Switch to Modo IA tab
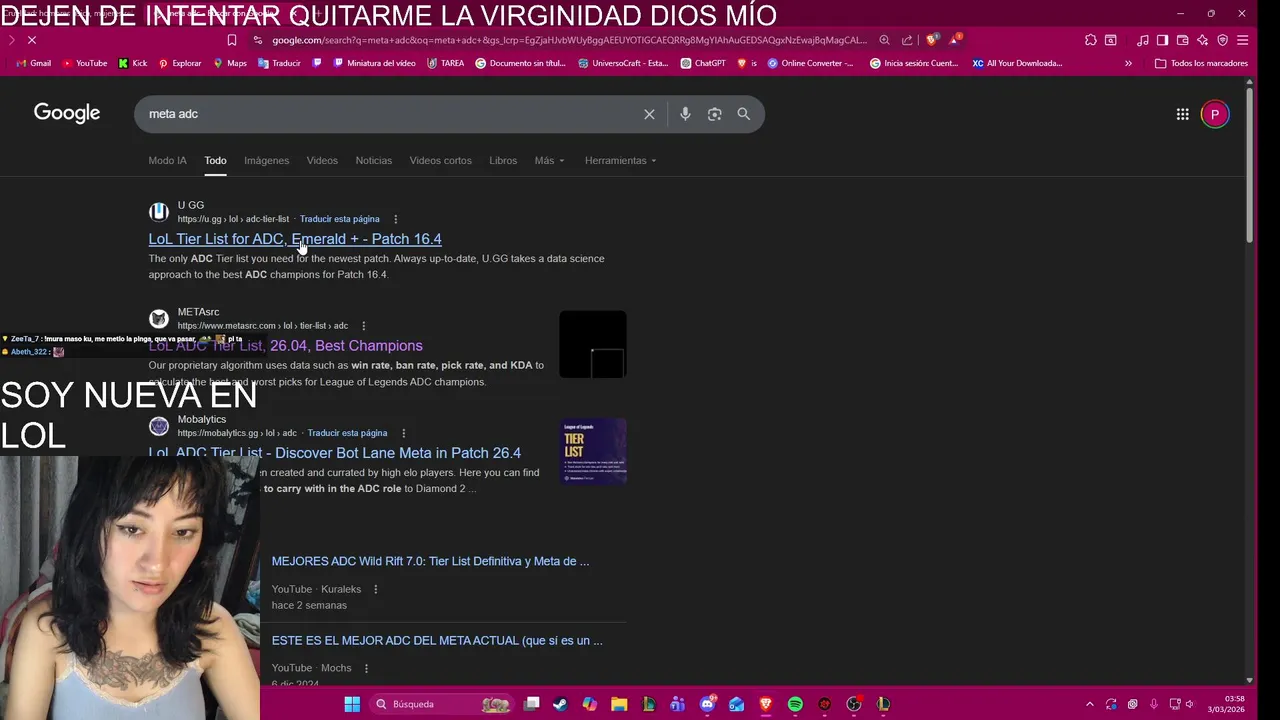The image size is (1280, 720). pyautogui.click(x=167, y=160)
